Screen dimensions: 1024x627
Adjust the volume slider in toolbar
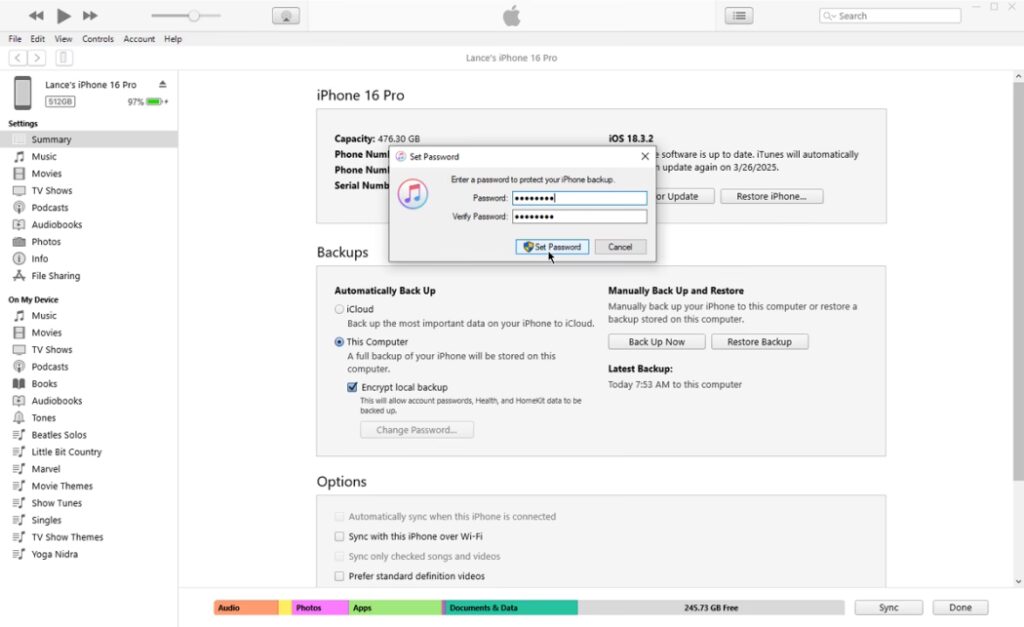tap(193, 16)
